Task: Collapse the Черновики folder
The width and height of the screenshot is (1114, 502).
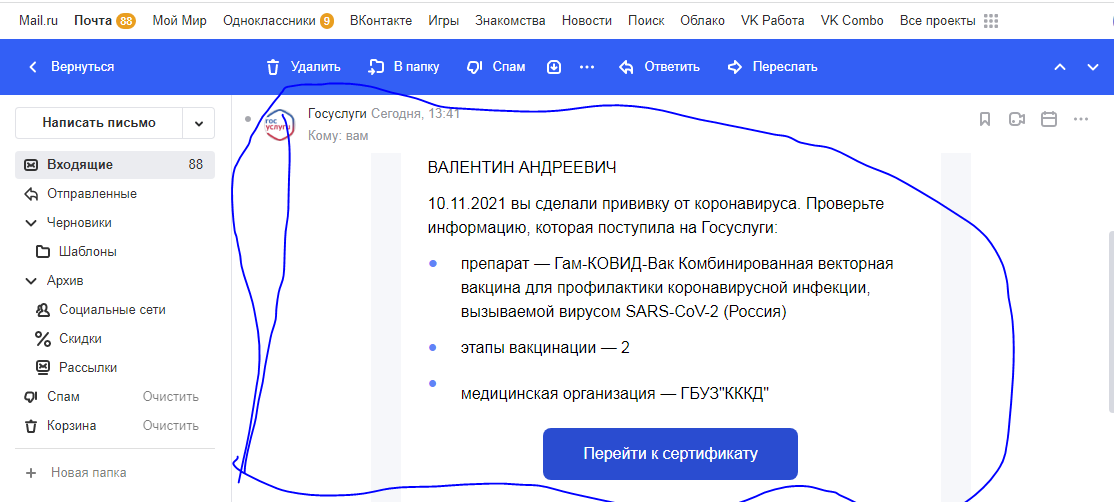Action: pyautogui.click(x=30, y=223)
